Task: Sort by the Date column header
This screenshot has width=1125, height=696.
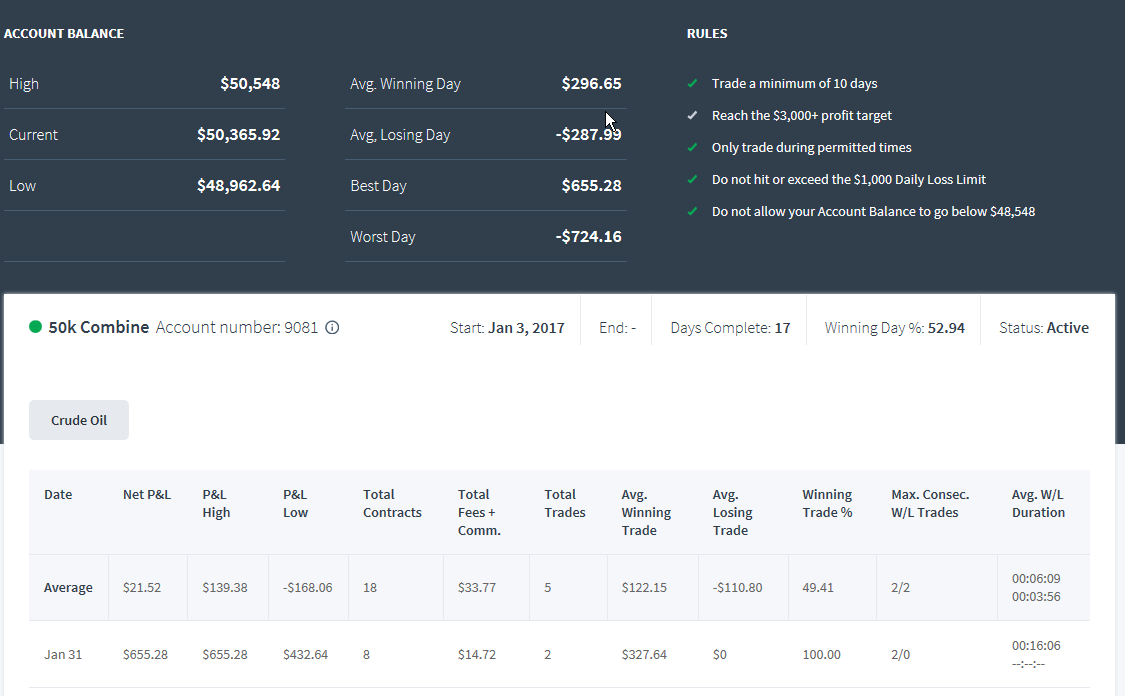Action: 58,494
